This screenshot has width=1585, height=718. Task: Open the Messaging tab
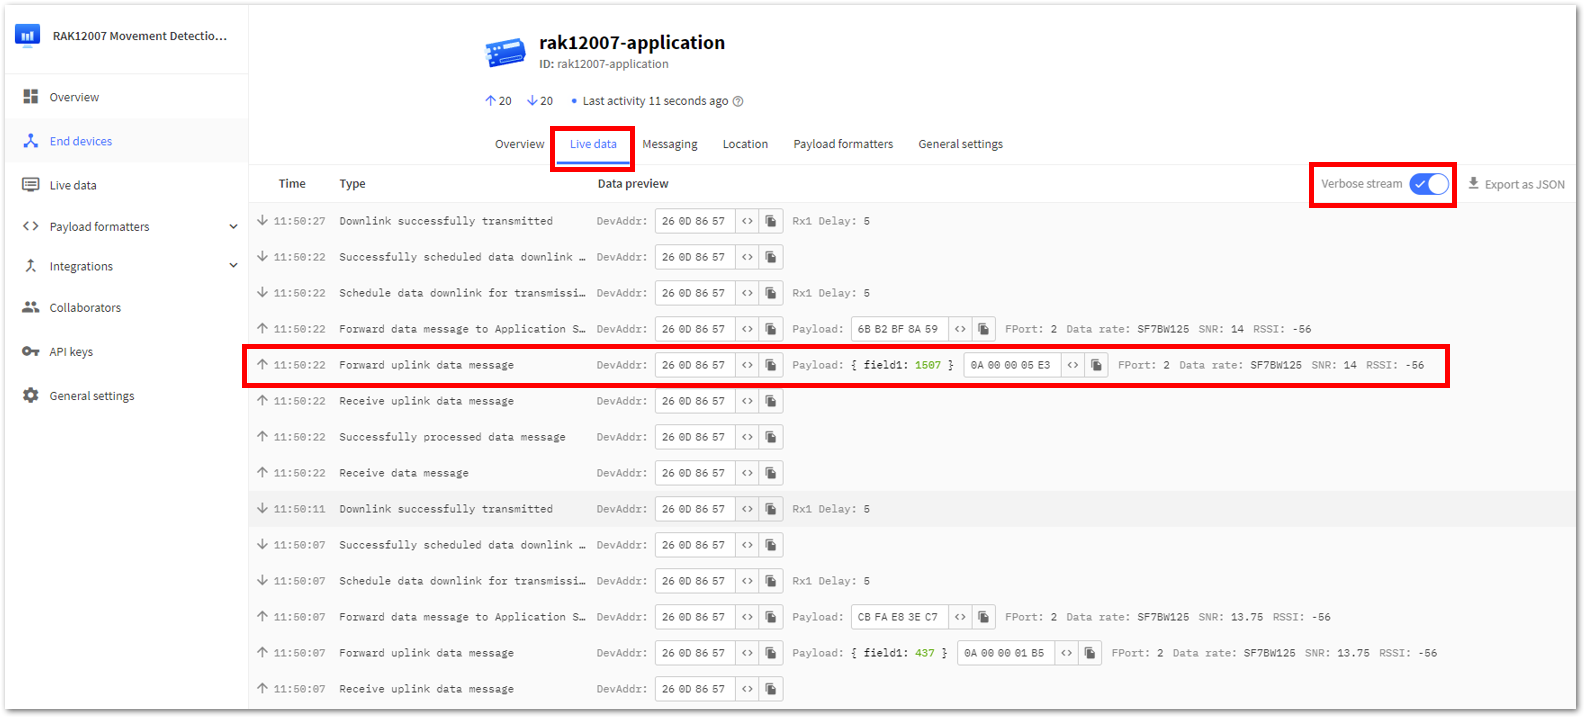(670, 144)
